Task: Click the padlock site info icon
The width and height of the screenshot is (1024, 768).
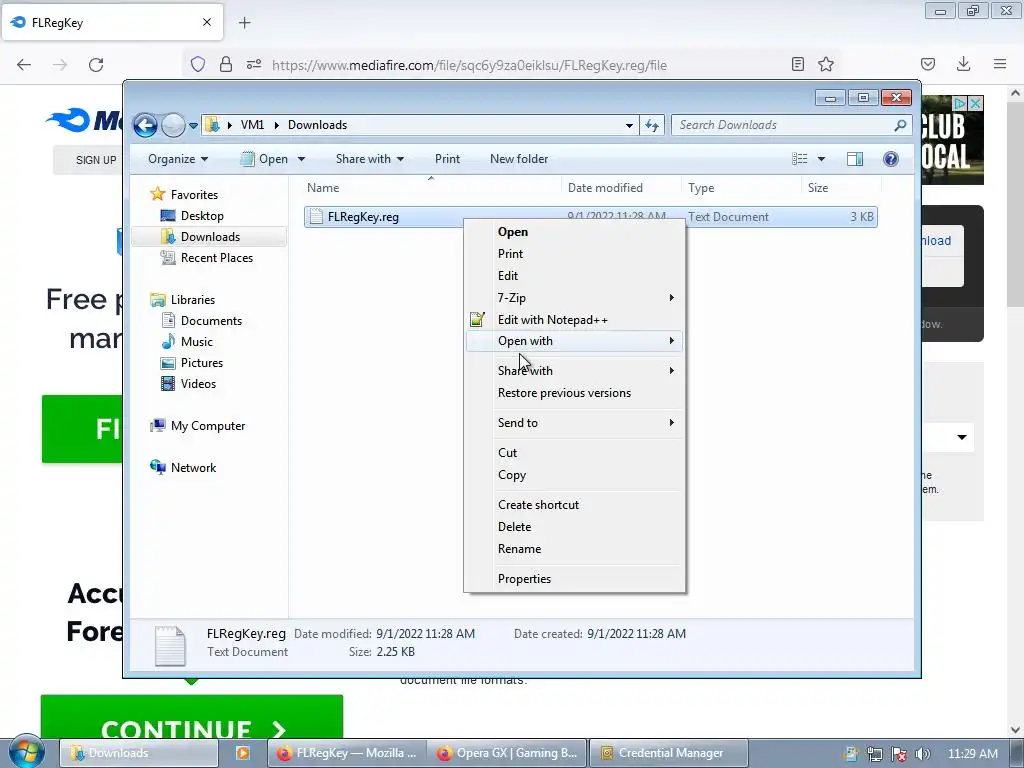Action: [x=226, y=65]
